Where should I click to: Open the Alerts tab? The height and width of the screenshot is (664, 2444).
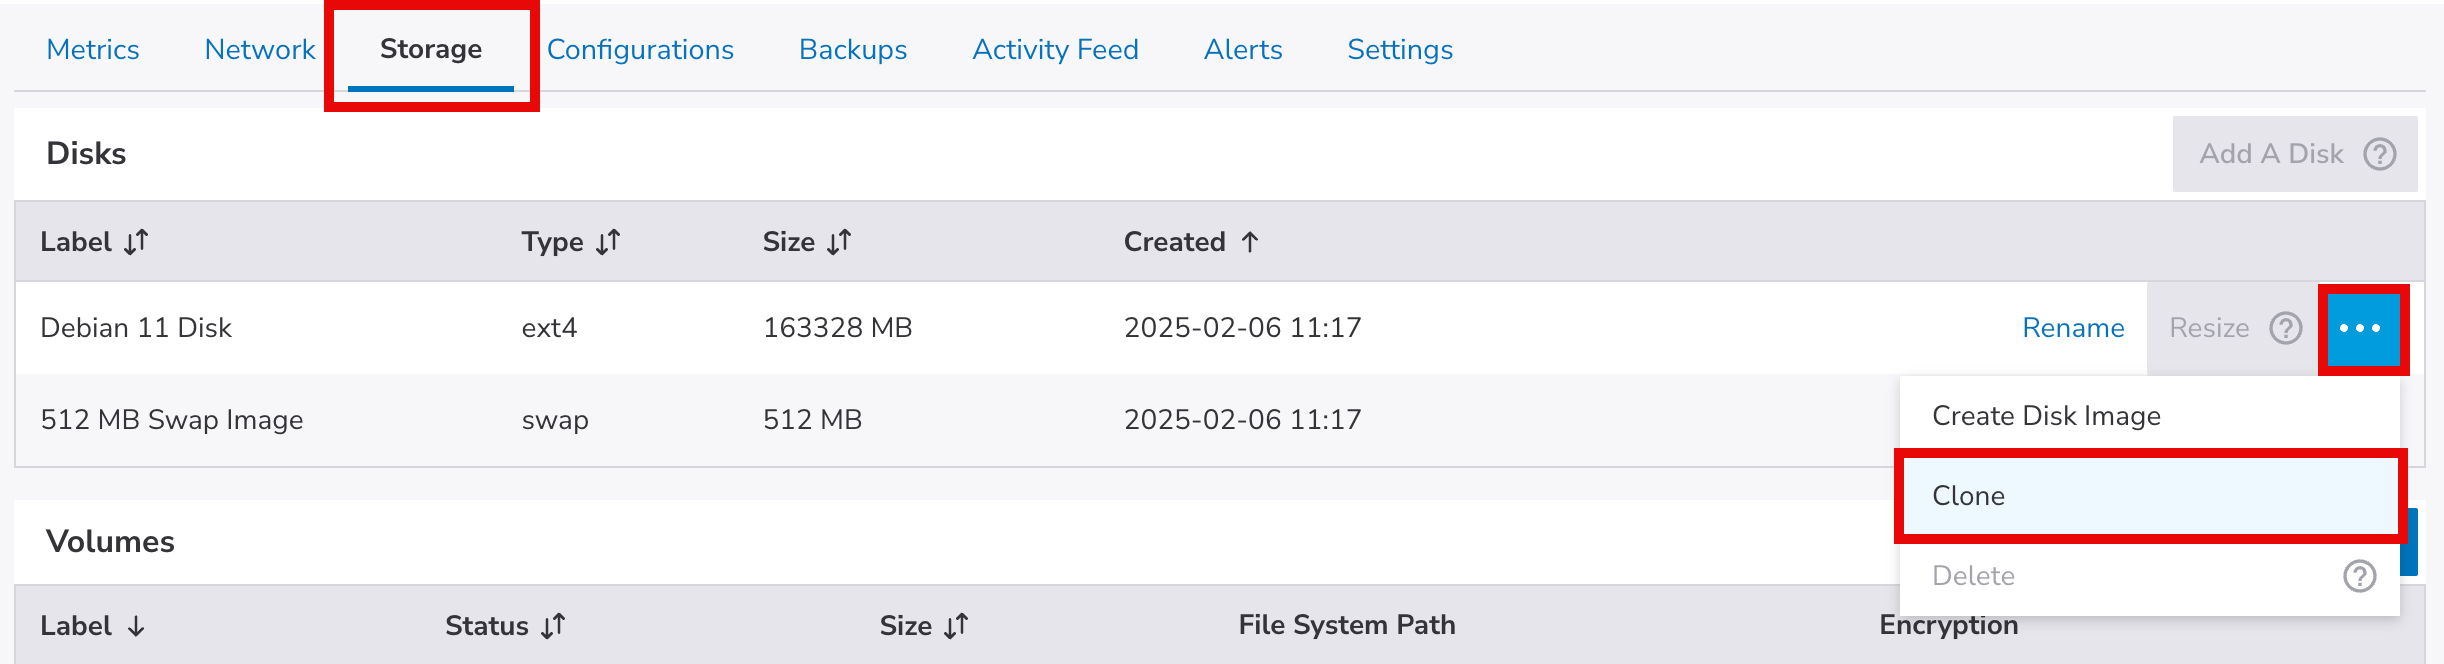point(1243,50)
